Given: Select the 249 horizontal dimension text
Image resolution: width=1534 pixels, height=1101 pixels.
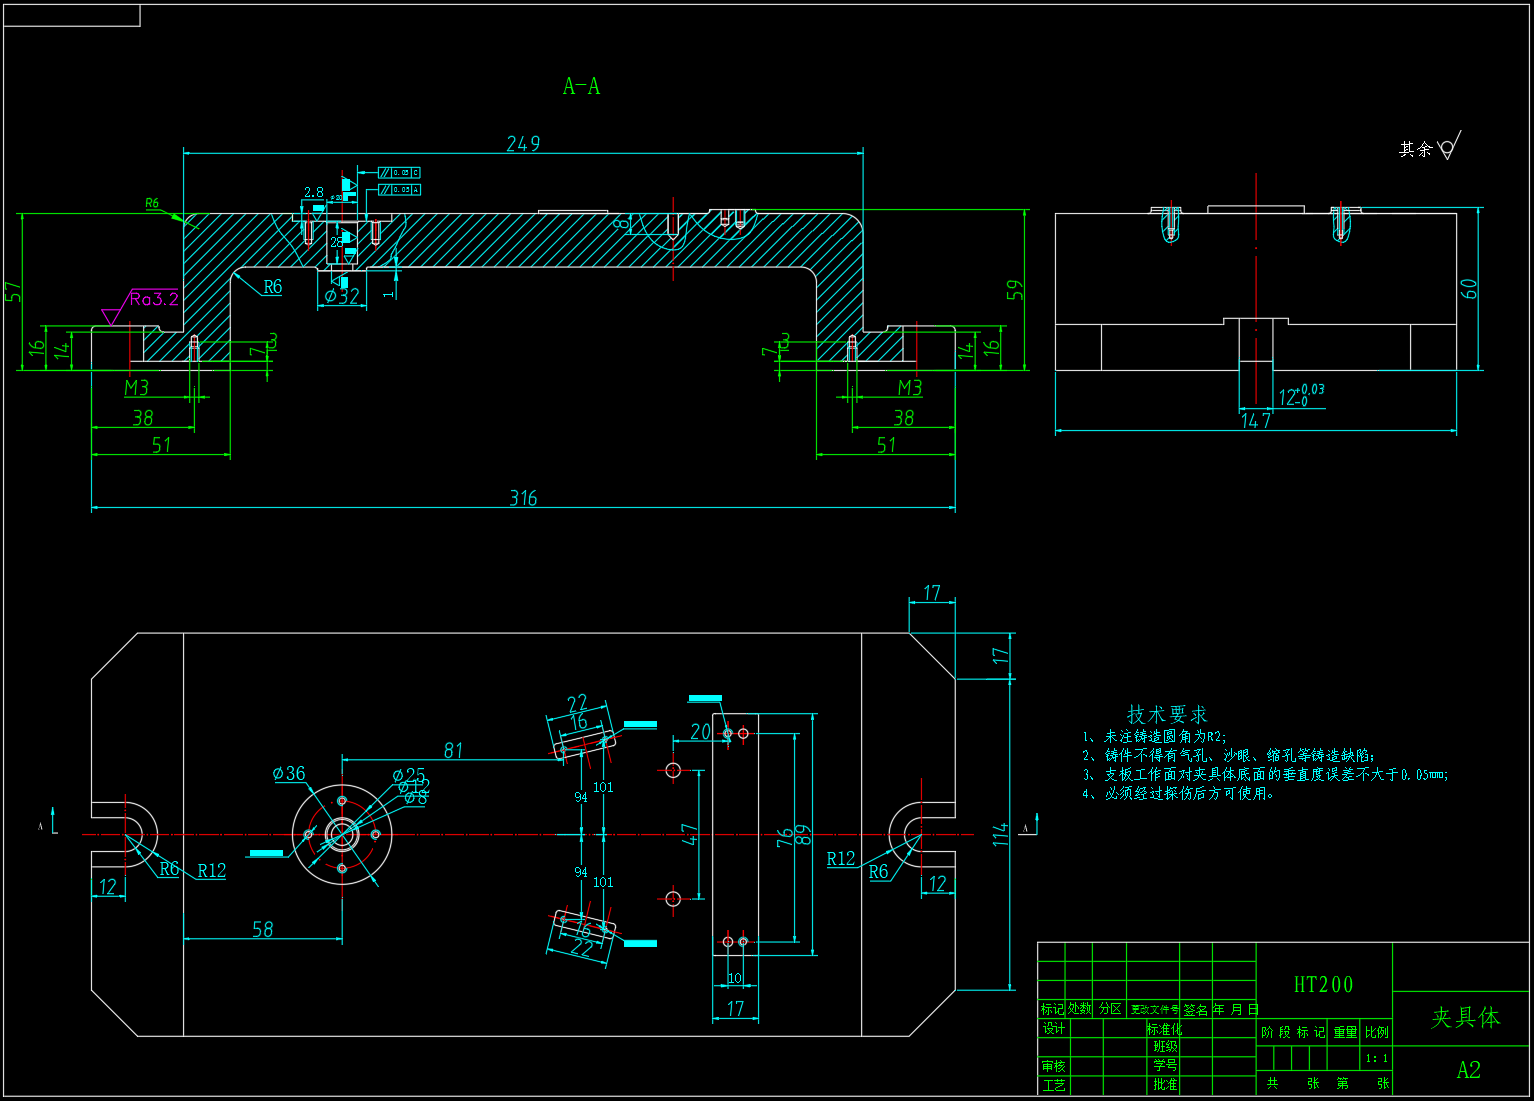Looking at the screenshot, I should [x=523, y=144].
